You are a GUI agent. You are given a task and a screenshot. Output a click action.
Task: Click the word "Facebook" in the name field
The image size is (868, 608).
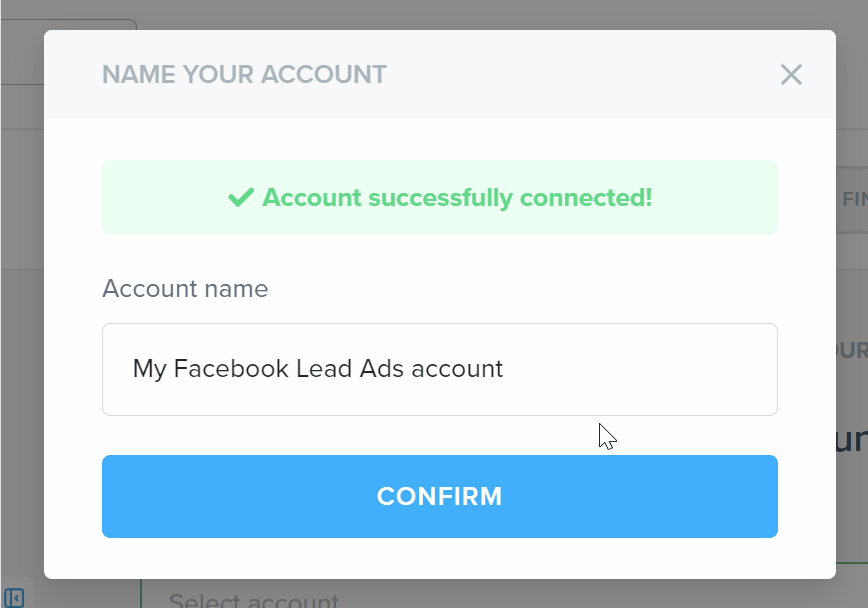pos(231,369)
